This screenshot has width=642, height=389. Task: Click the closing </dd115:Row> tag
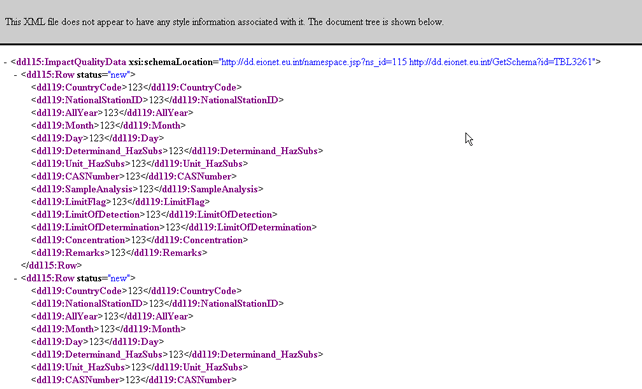52,265
